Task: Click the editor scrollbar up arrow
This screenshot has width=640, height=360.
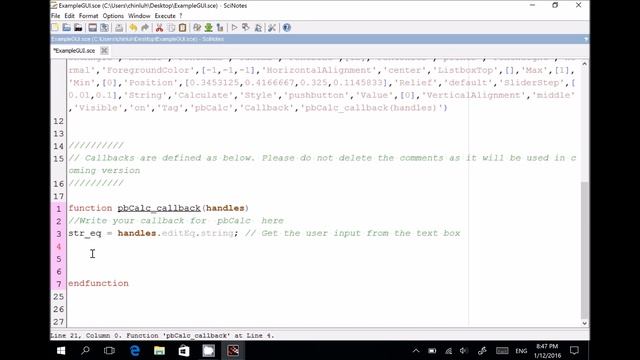Action: click(x=584, y=64)
